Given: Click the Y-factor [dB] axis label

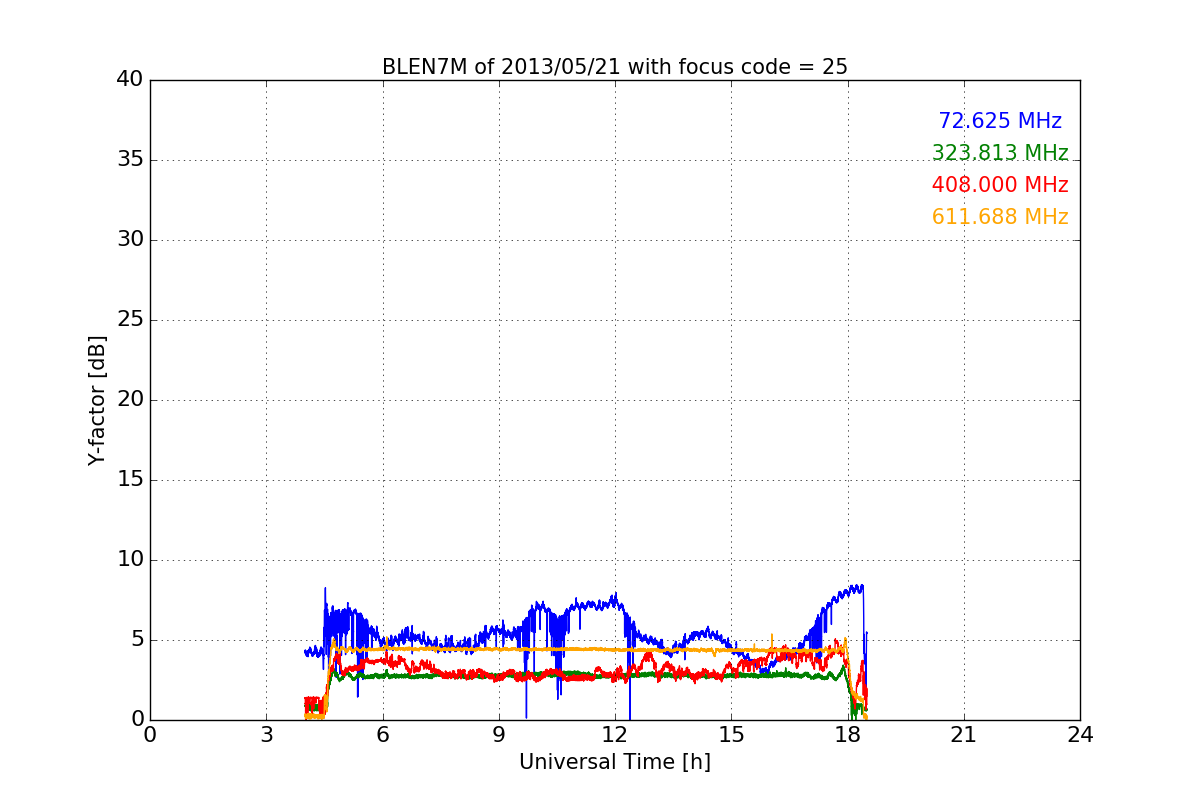Looking at the screenshot, I should click(x=97, y=400).
